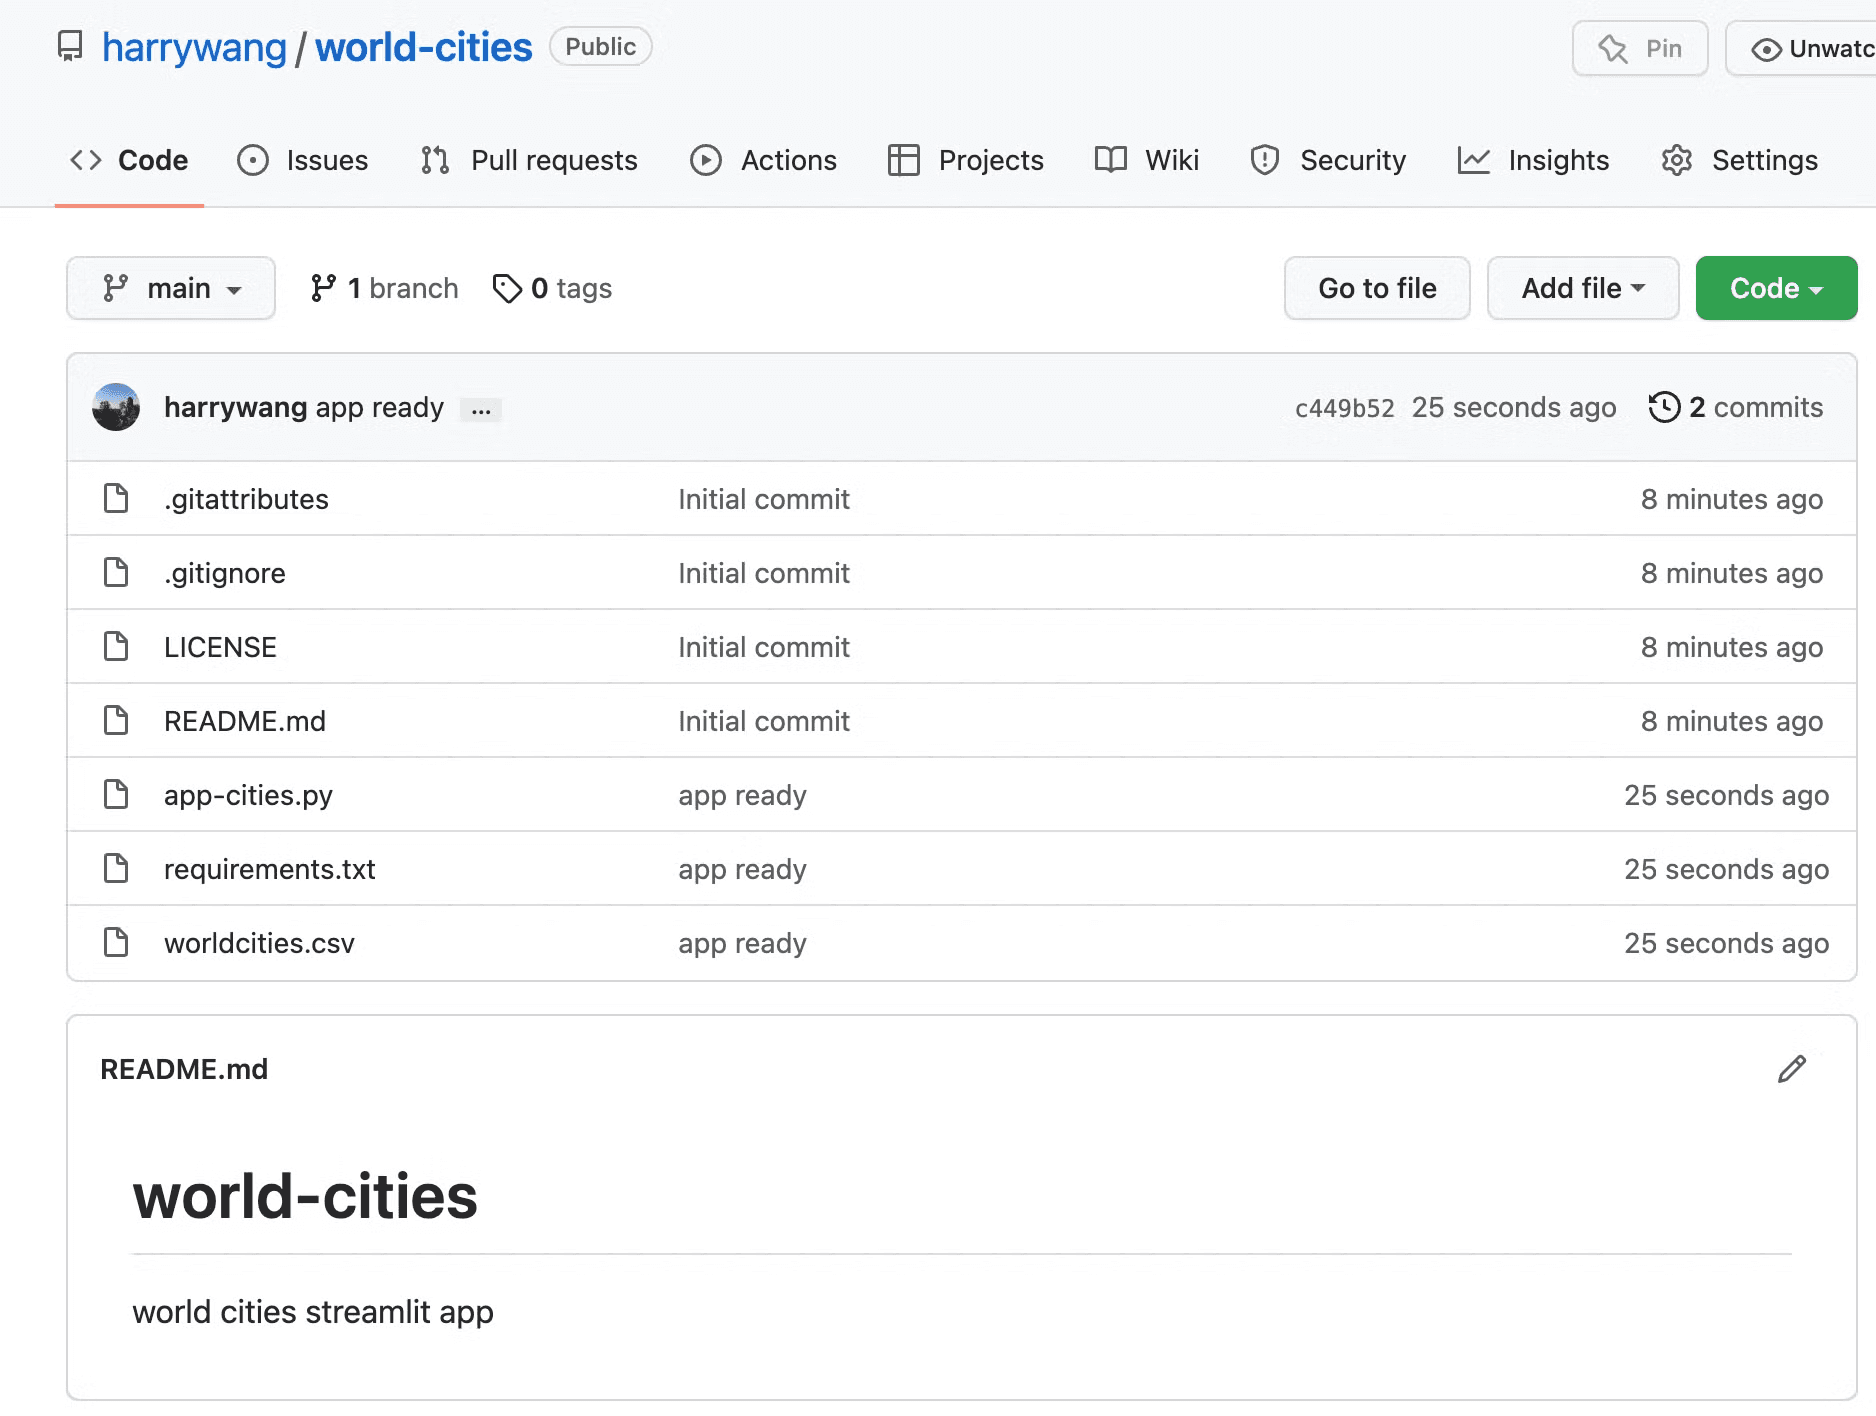Viewport: 1876px width, 1416px height.
Task: Open the 2 commits history link
Action: click(x=1736, y=407)
